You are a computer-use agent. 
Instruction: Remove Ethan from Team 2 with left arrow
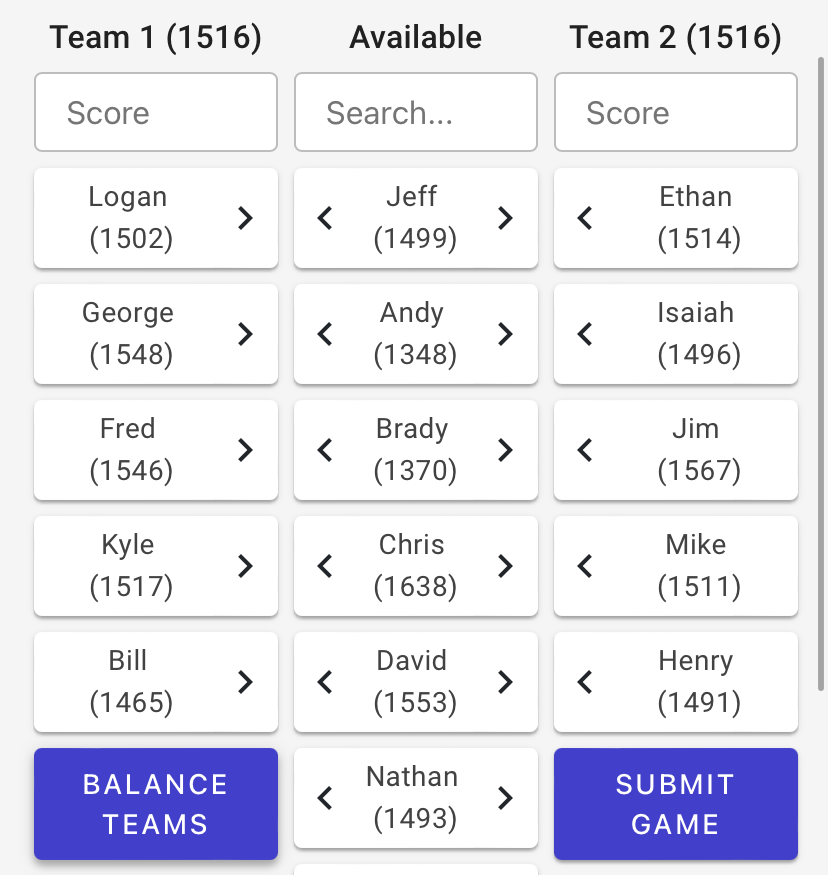tap(585, 218)
